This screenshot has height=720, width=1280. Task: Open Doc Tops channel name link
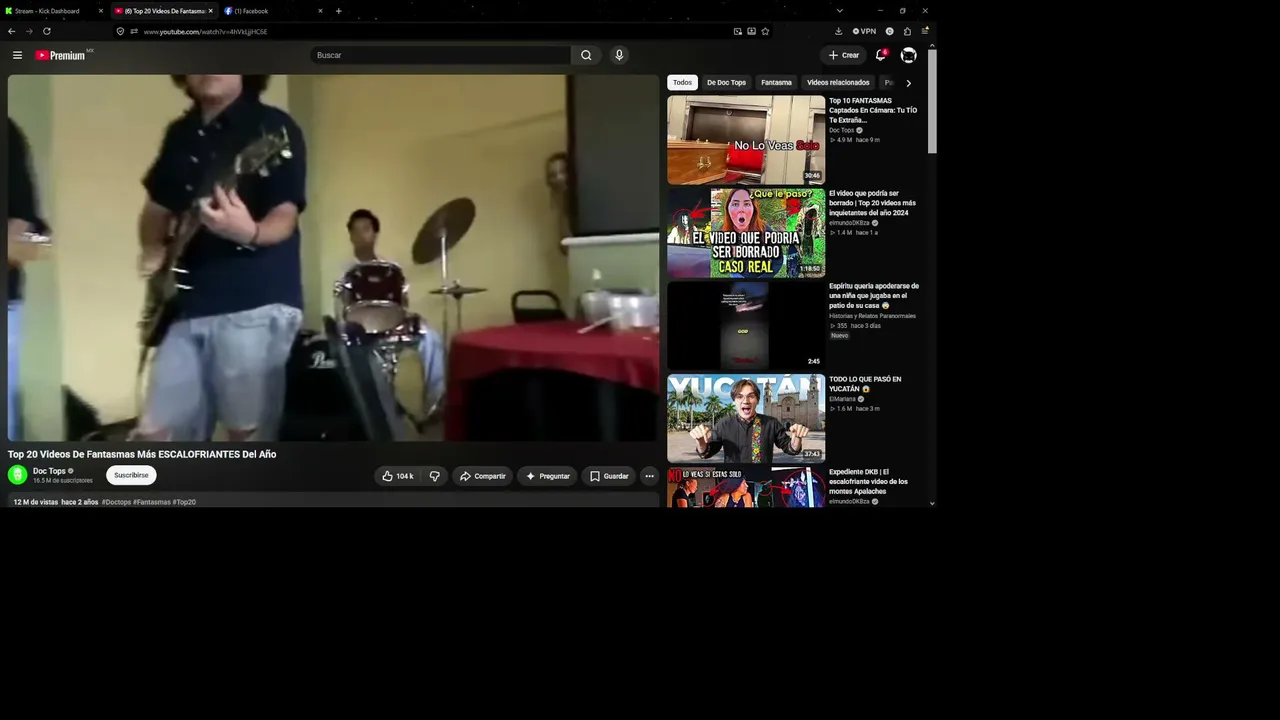point(49,471)
